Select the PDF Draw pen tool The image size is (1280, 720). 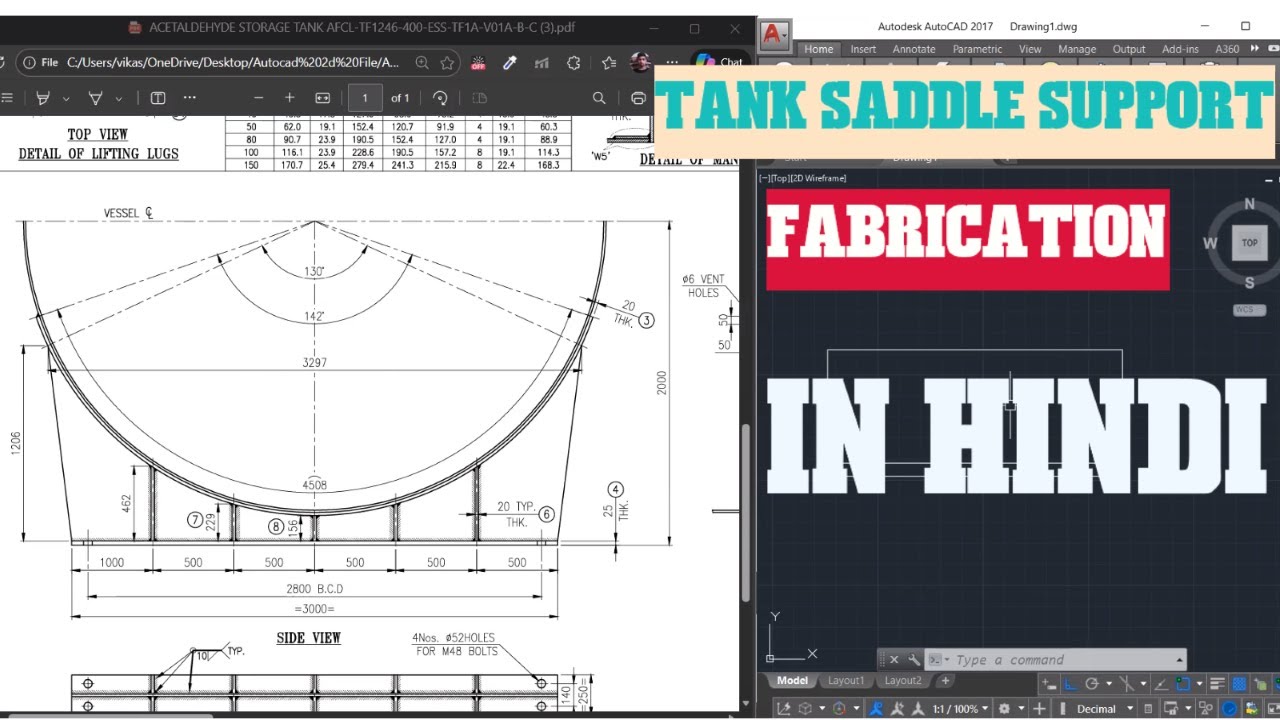tap(43, 98)
